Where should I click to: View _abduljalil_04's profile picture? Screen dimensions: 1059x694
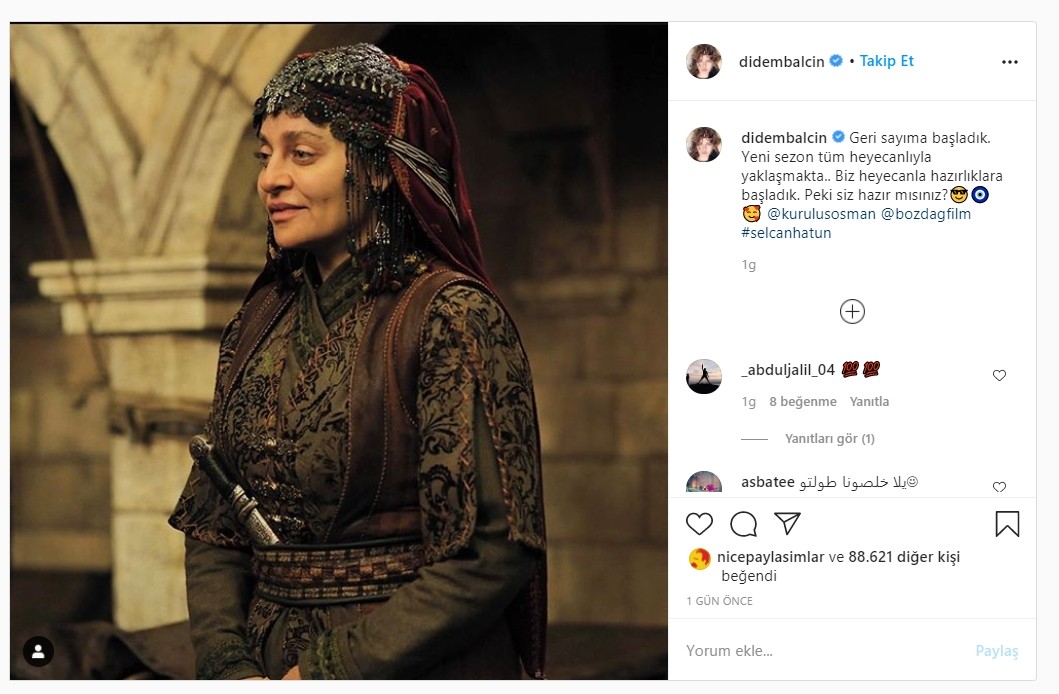[704, 376]
